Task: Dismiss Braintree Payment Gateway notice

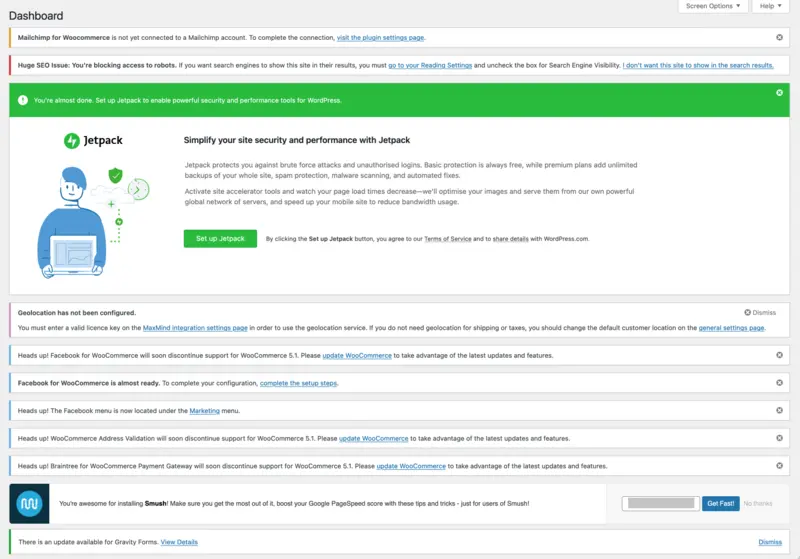Action: 779,465
